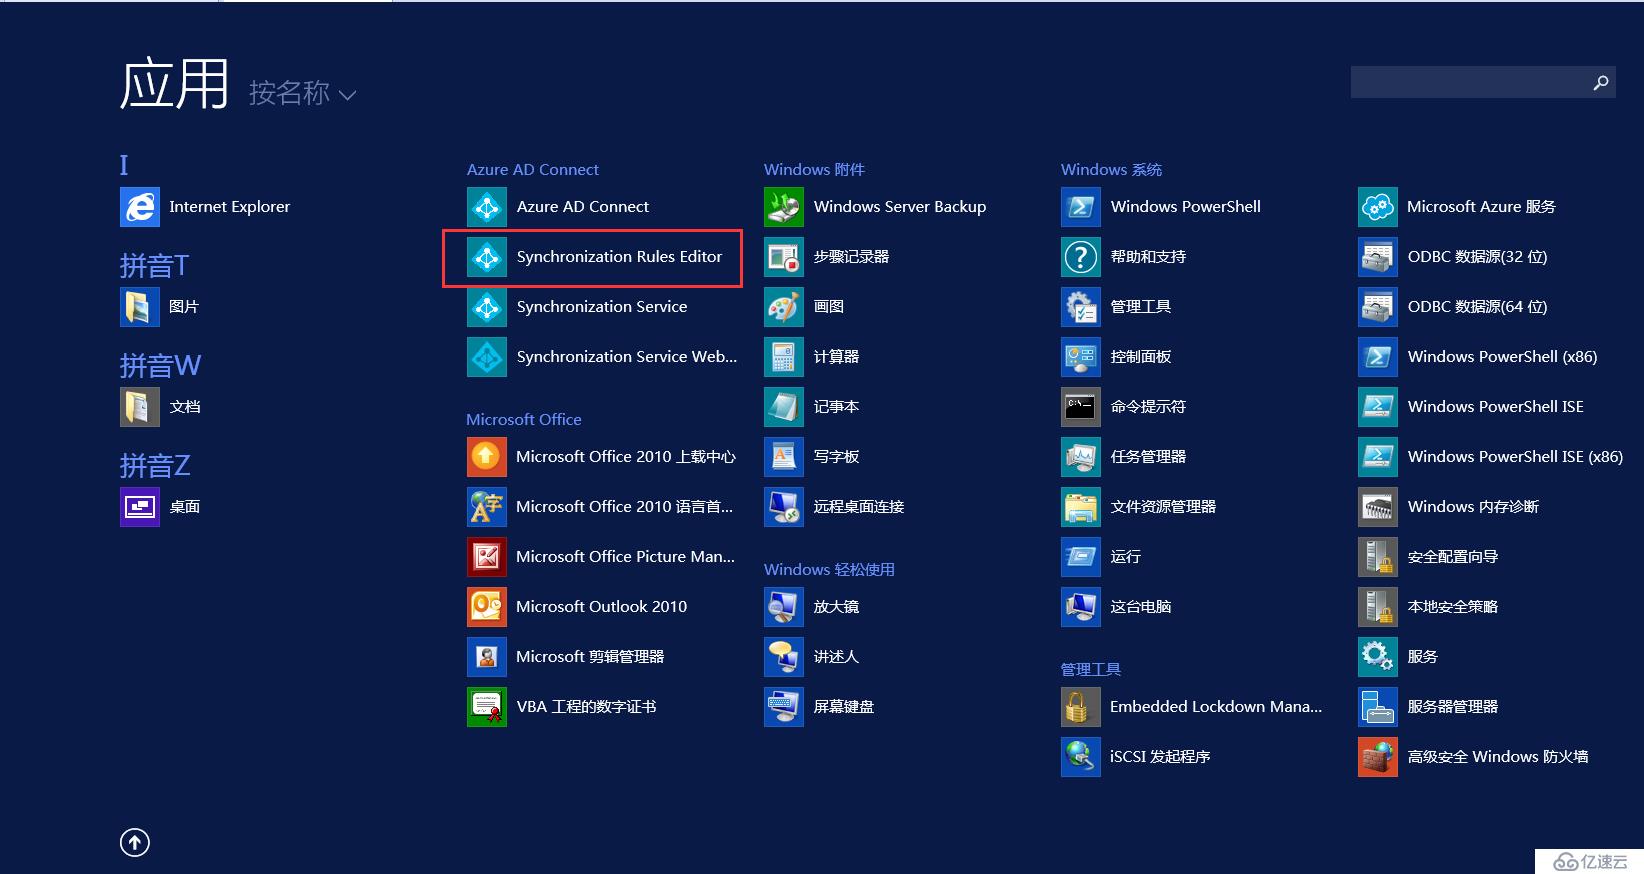Image resolution: width=1644 pixels, height=874 pixels.
Task: Select the Windows 附件 group header
Action: (x=814, y=170)
